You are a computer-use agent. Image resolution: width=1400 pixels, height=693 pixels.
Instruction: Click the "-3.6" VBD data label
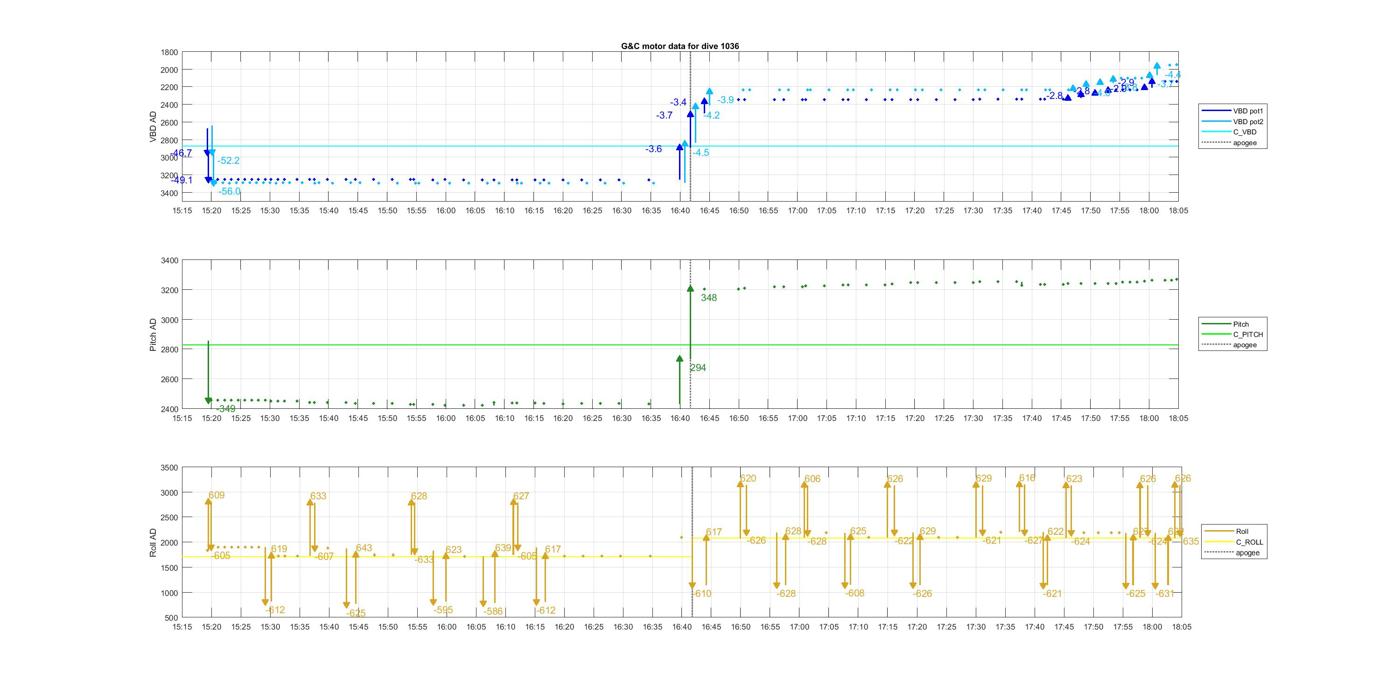(654, 149)
